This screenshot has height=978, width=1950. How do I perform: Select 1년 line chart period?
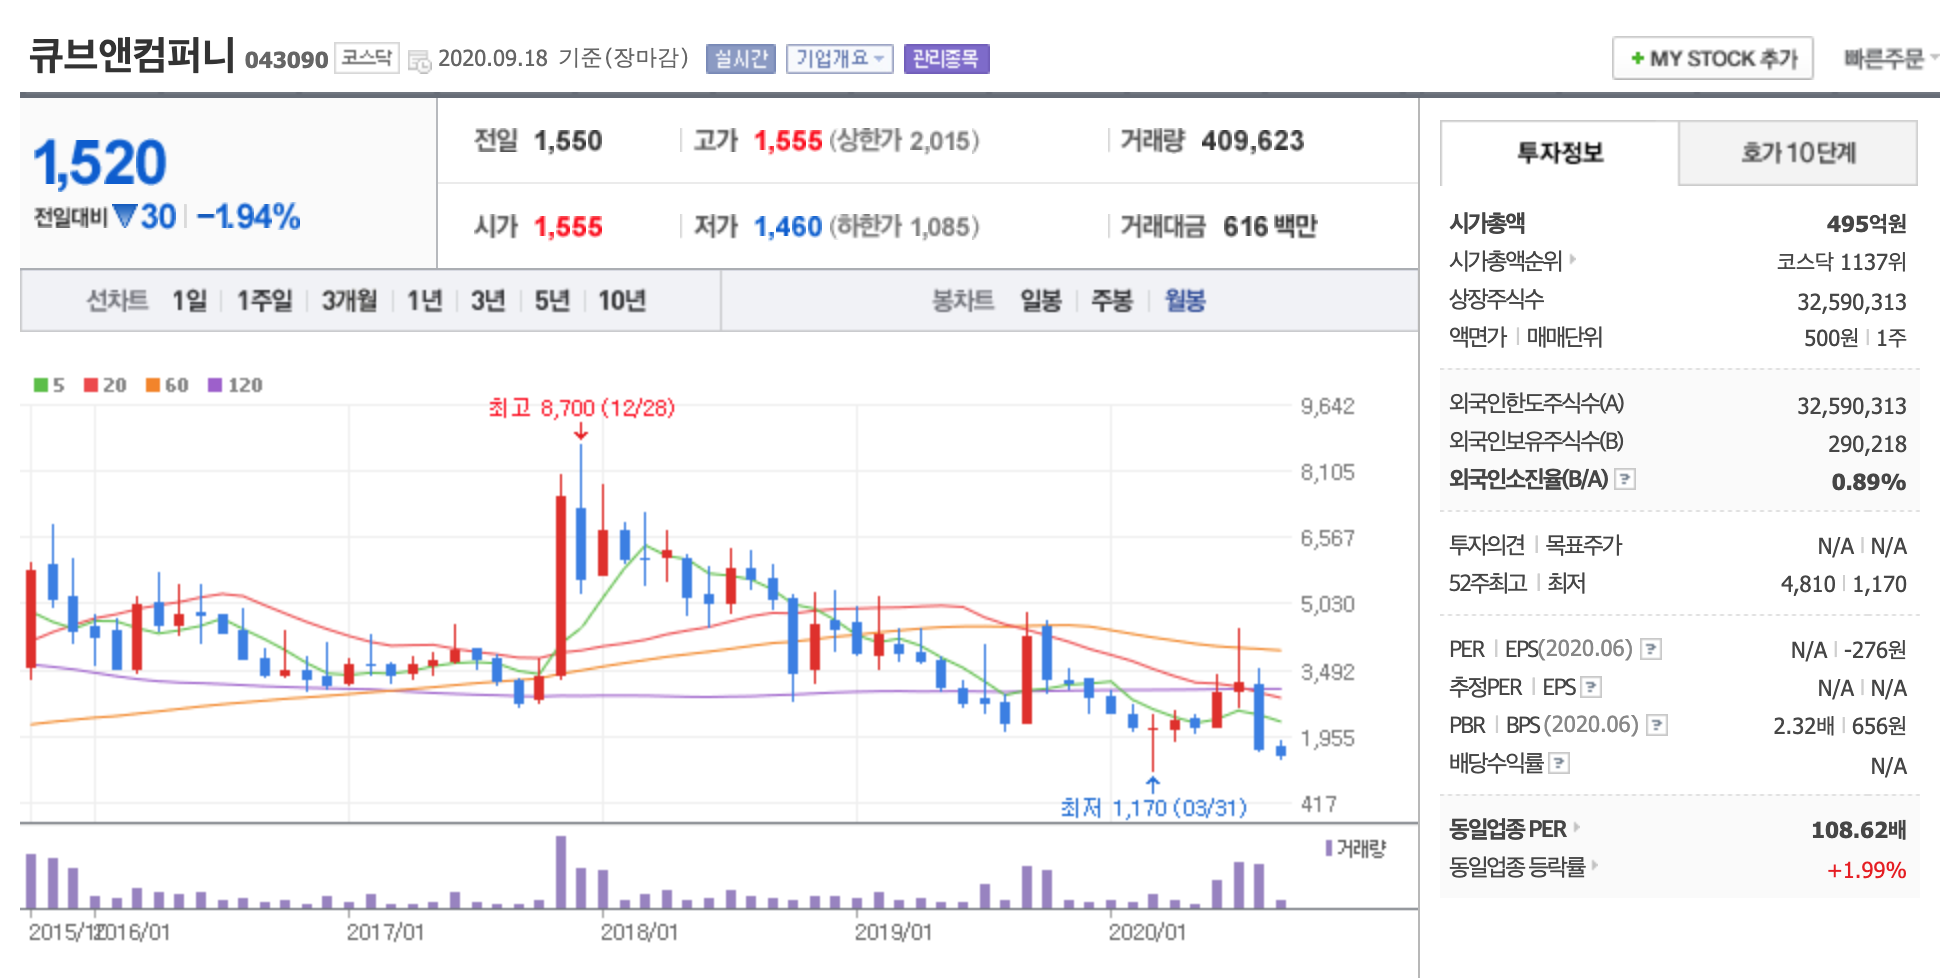425,300
